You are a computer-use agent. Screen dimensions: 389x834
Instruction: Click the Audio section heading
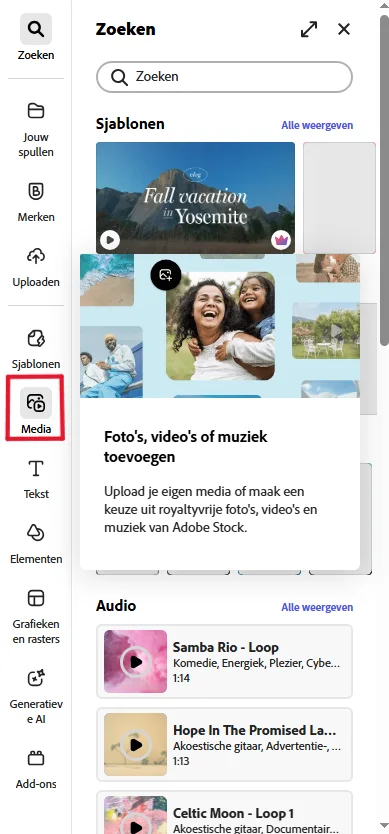tap(115, 606)
